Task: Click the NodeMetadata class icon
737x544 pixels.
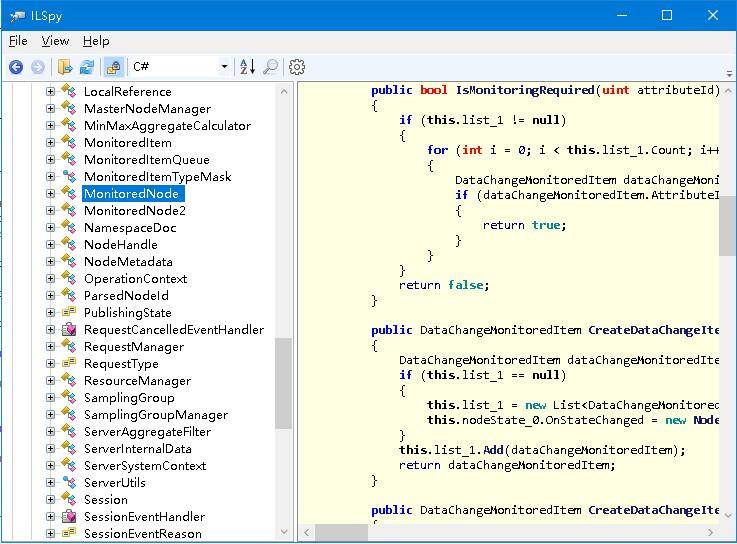Action: 69,261
